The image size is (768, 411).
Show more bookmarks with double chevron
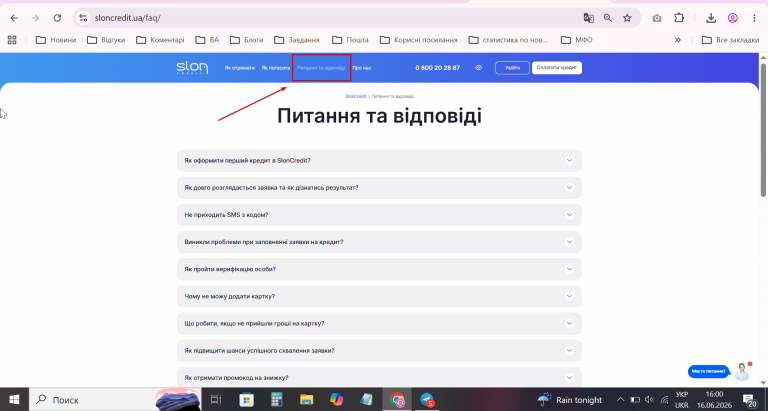pos(678,40)
